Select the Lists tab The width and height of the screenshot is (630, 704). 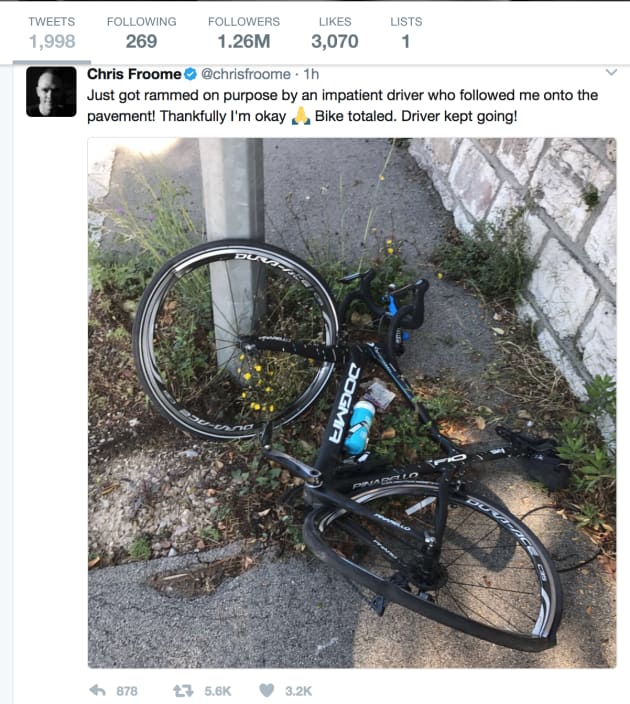coord(406,33)
